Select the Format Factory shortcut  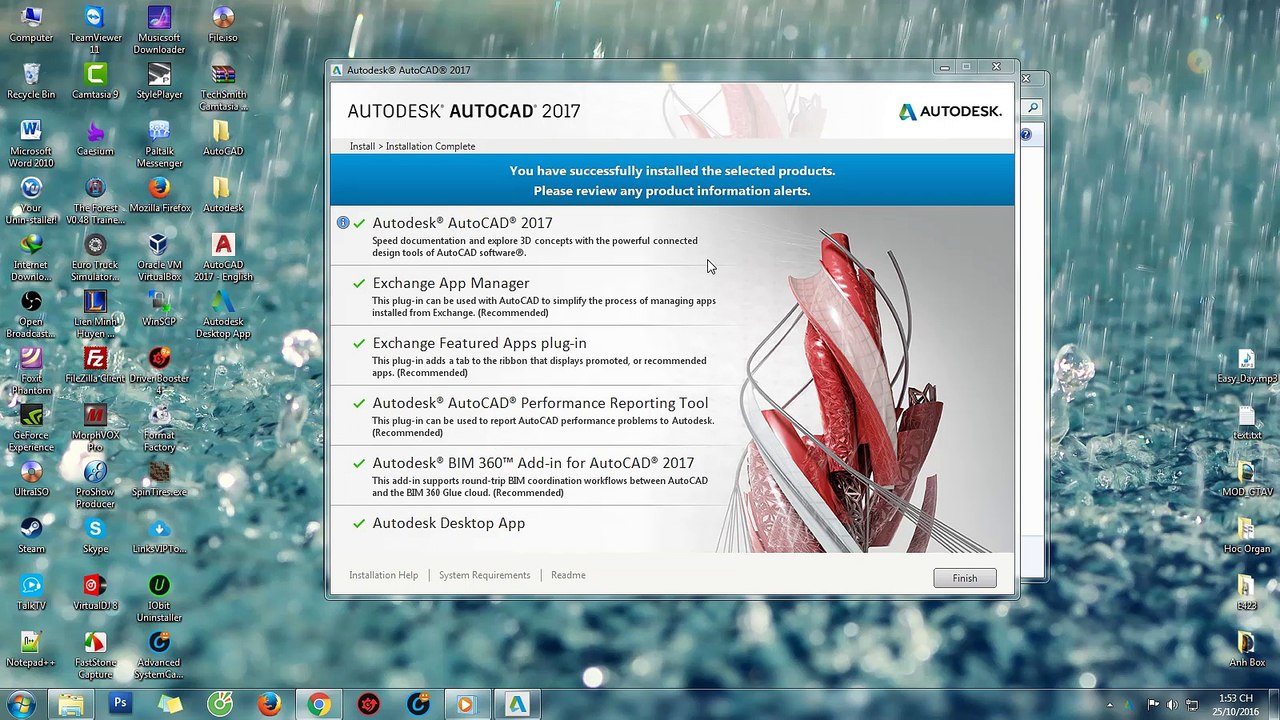[x=159, y=428]
